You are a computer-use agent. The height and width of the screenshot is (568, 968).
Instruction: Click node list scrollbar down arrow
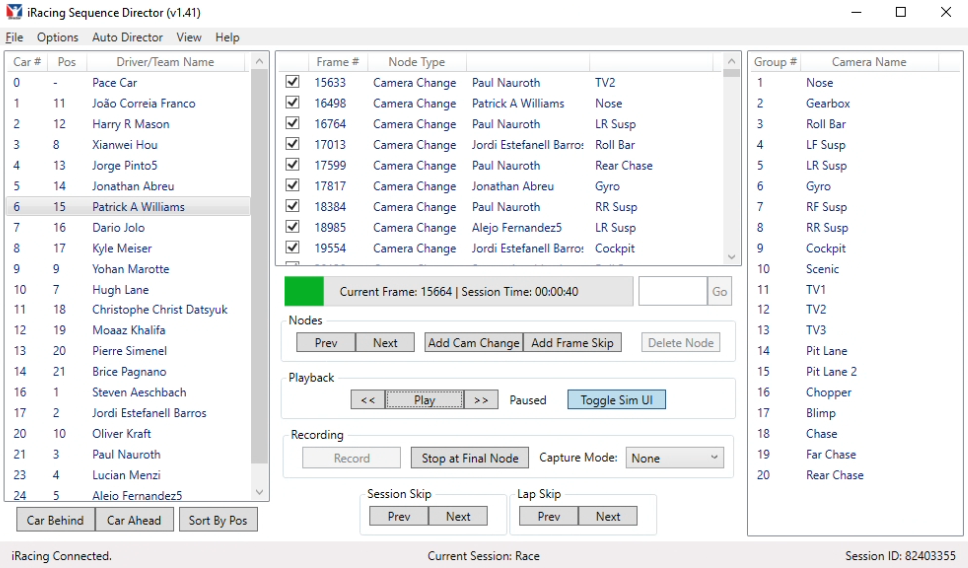(732, 257)
